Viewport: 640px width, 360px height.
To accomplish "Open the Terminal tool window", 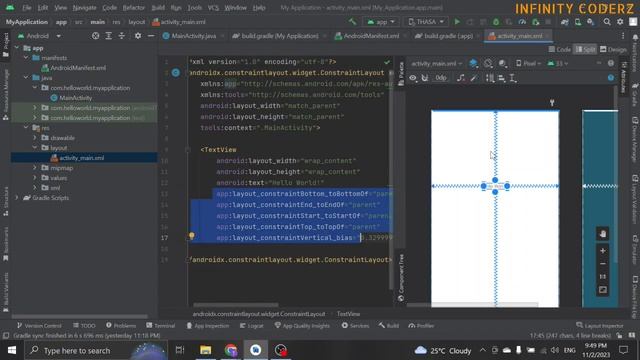I will click(161, 325).
